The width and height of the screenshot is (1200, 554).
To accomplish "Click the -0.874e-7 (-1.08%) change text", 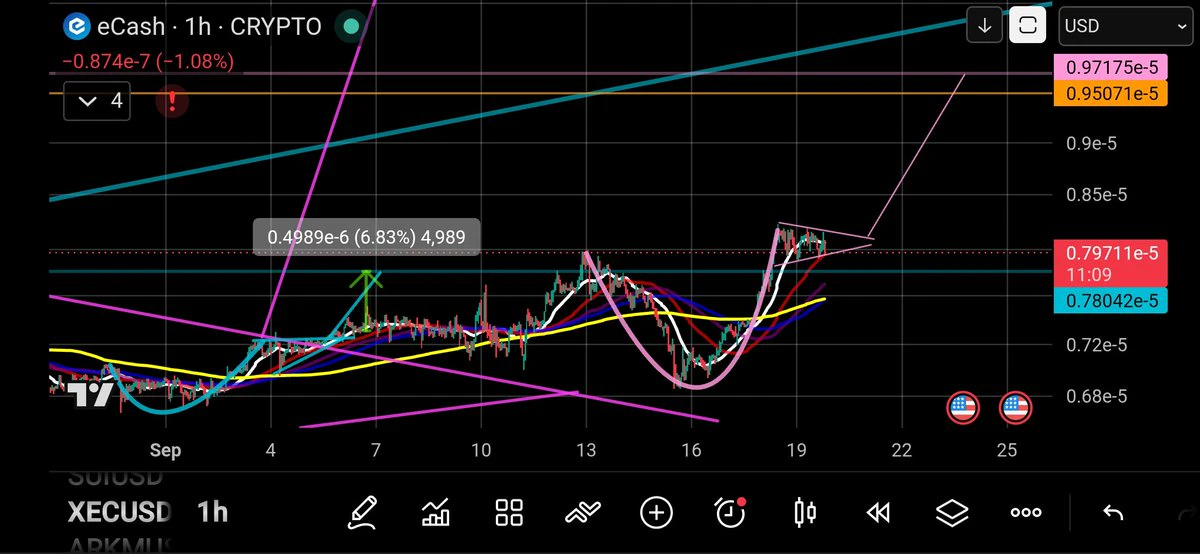I will pyautogui.click(x=148, y=62).
